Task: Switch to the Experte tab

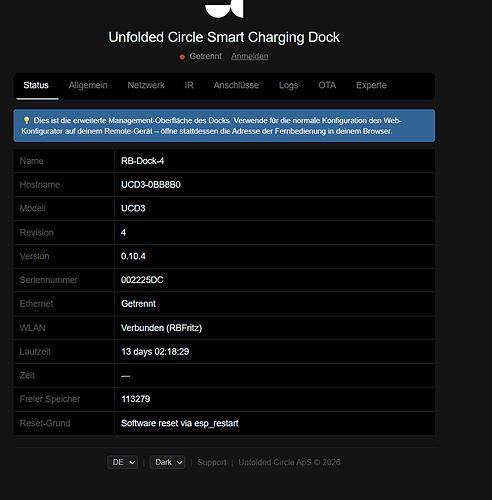Action: (371, 85)
